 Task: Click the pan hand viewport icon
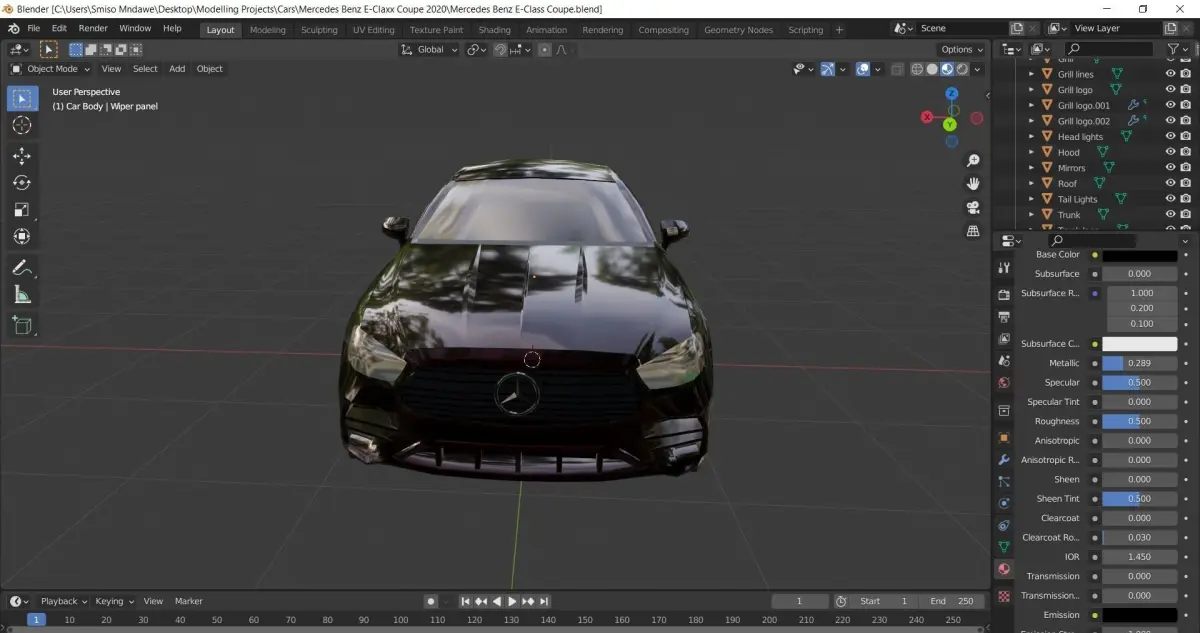[x=972, y=184]
